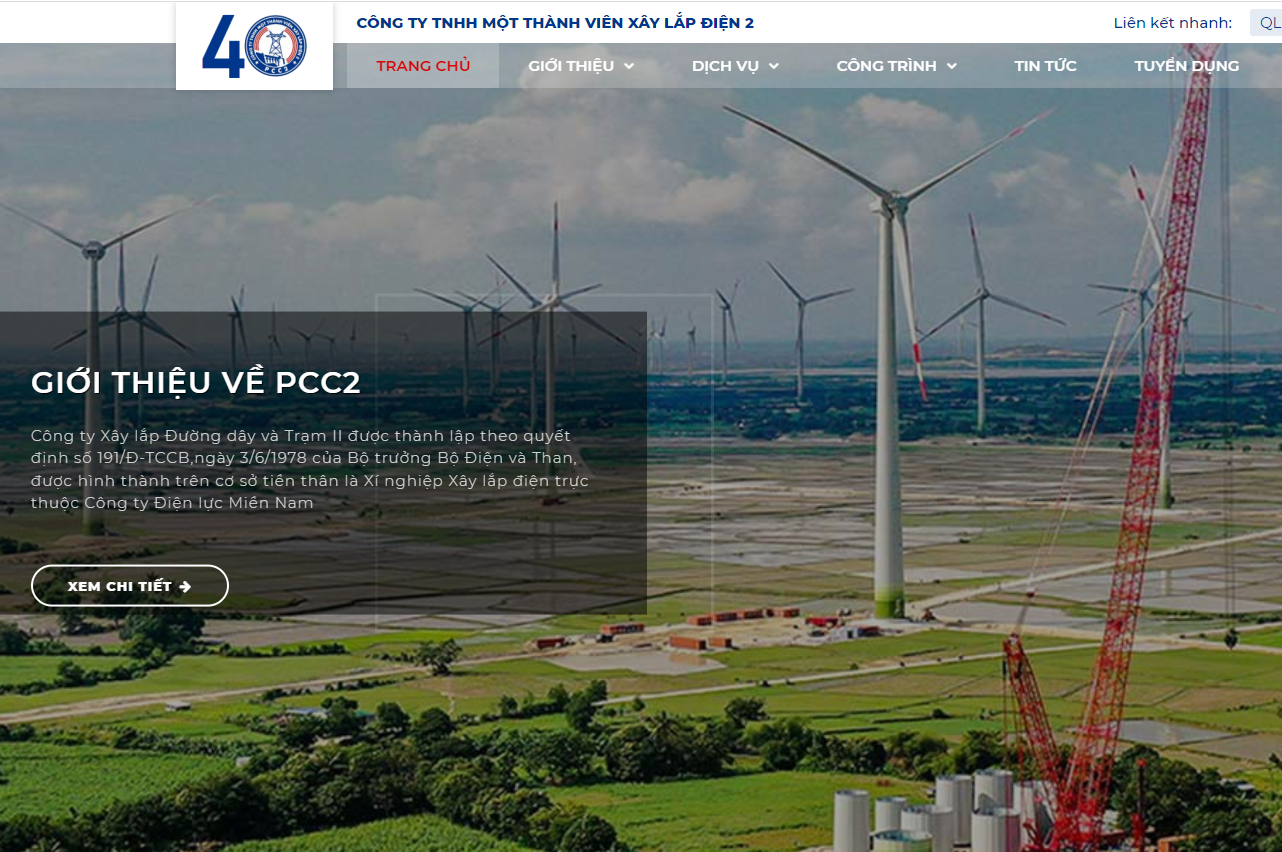
Task: Click the Liên kết nhanh label
Action: pos(1173,23)
